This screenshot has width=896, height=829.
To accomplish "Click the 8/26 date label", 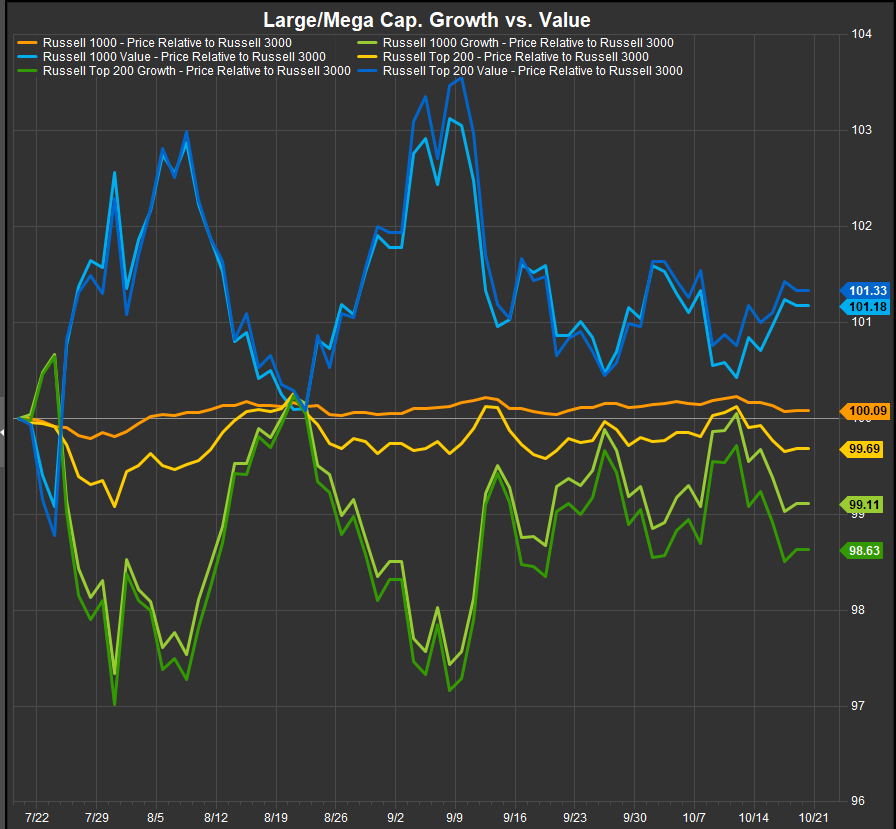I will pos(336,818).
